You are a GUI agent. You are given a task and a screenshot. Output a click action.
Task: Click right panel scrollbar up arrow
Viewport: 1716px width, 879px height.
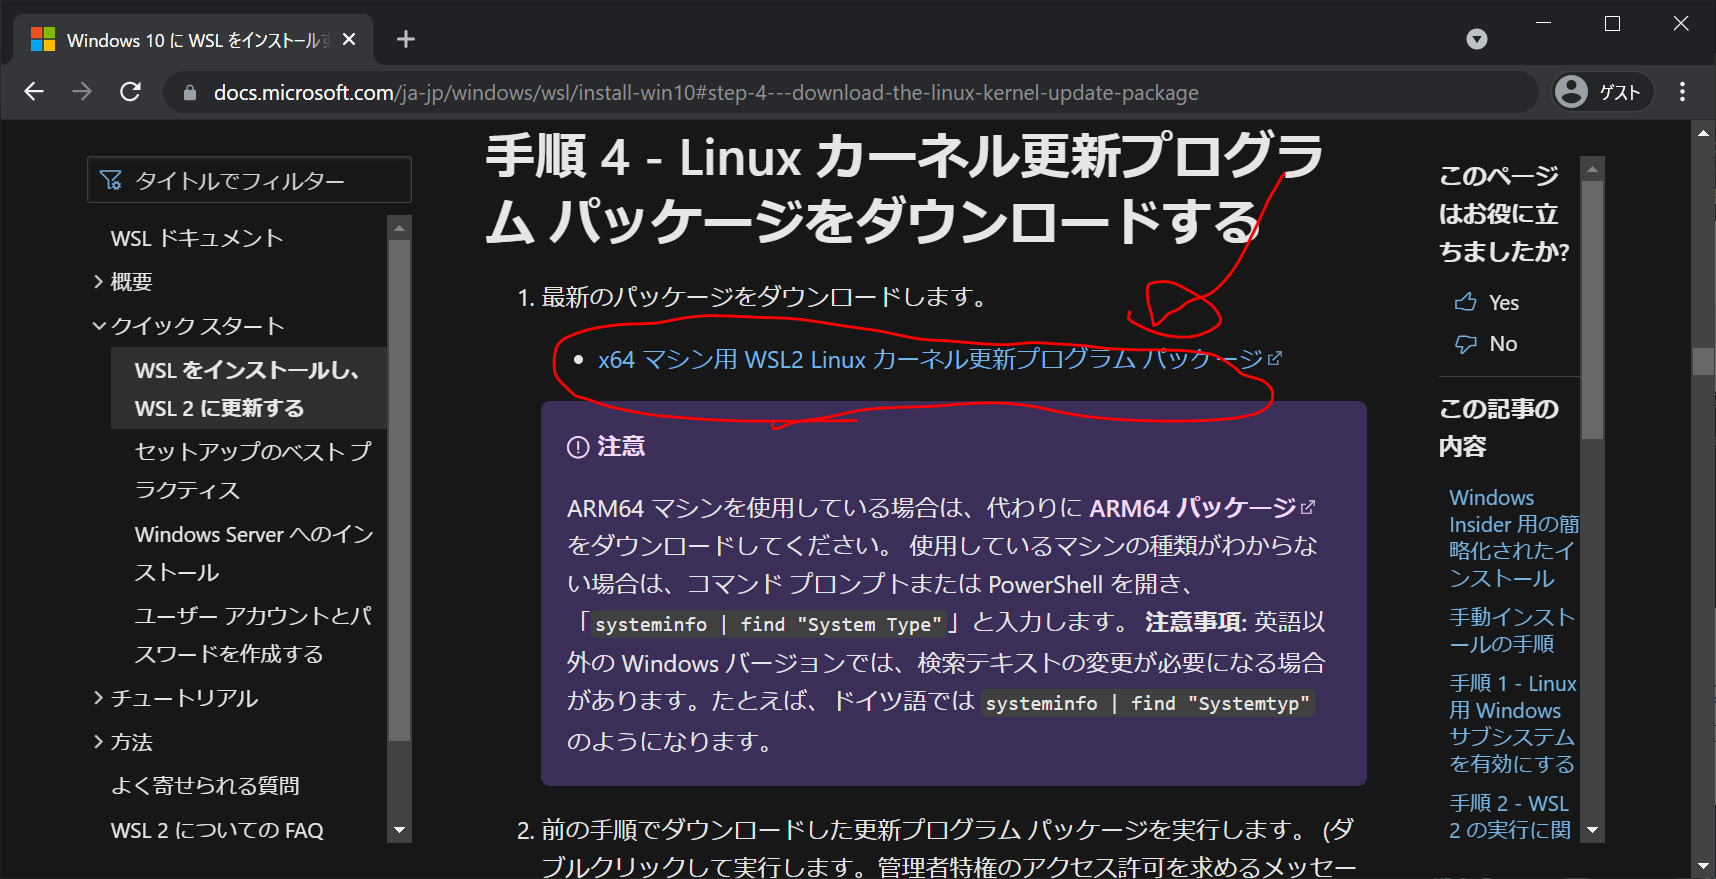[1592, 169]
